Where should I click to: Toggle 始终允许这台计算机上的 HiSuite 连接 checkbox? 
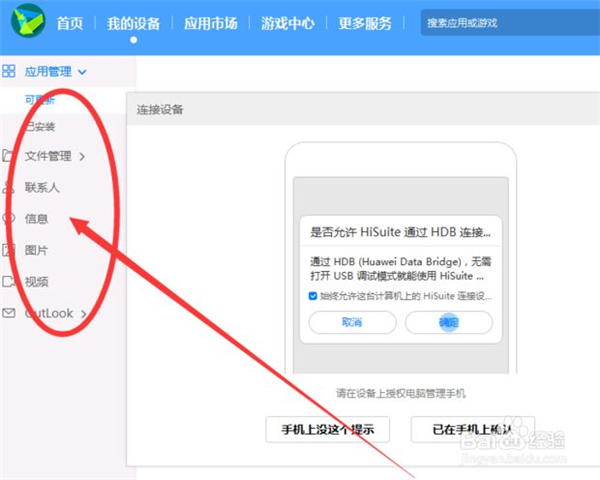(x=313, y=296)
